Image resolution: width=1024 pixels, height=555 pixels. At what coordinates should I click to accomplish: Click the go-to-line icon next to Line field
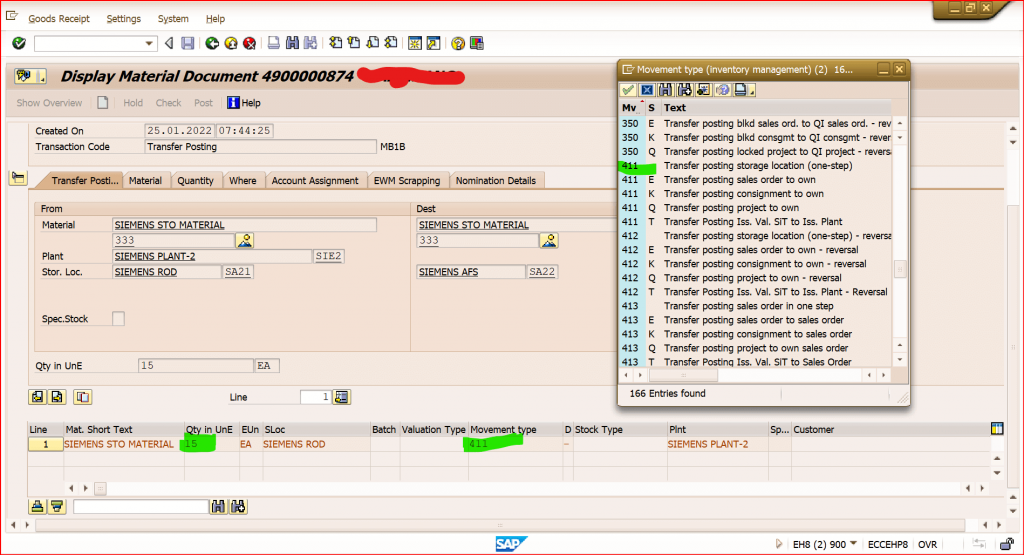pos(342,396)
